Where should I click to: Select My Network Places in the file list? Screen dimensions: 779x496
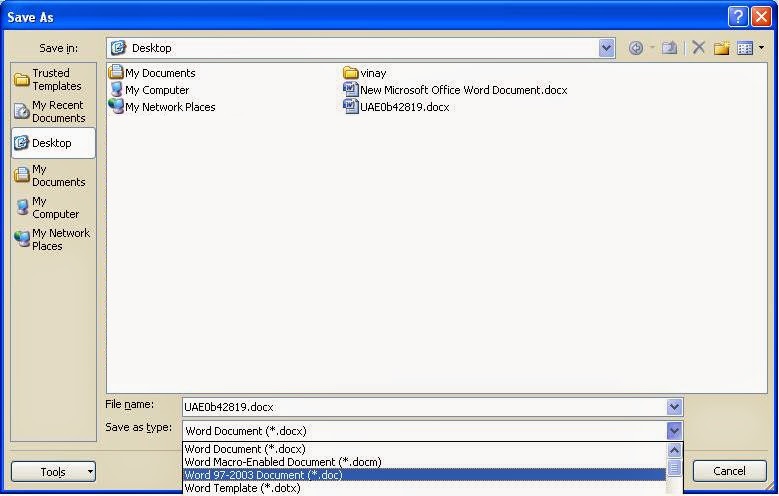coord(162,107)
